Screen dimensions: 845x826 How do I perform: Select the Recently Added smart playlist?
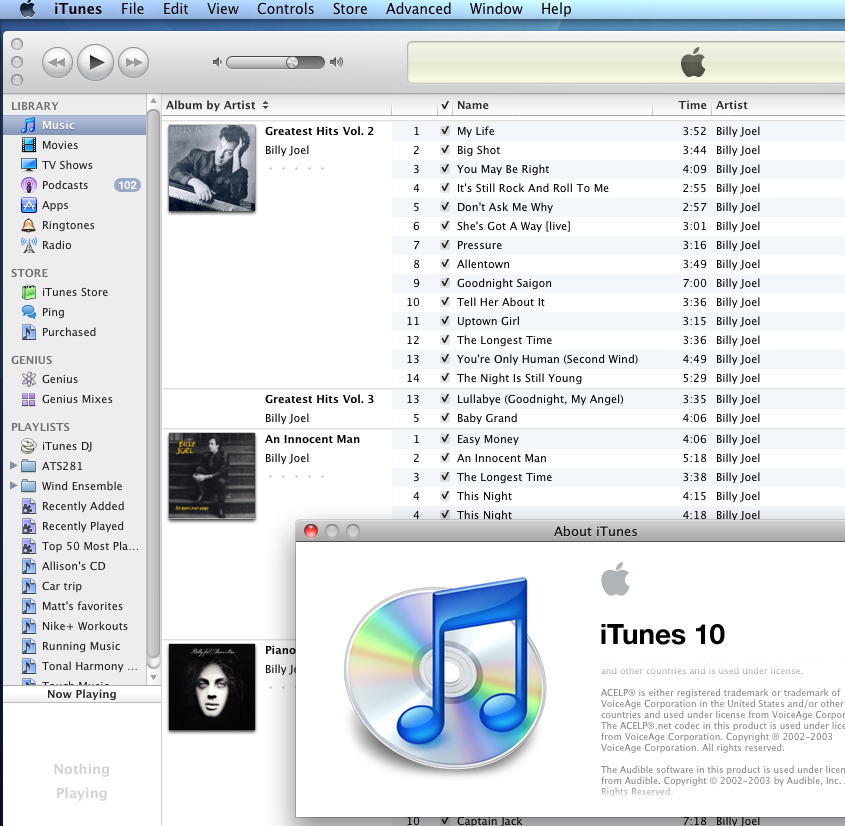point(83,506)
